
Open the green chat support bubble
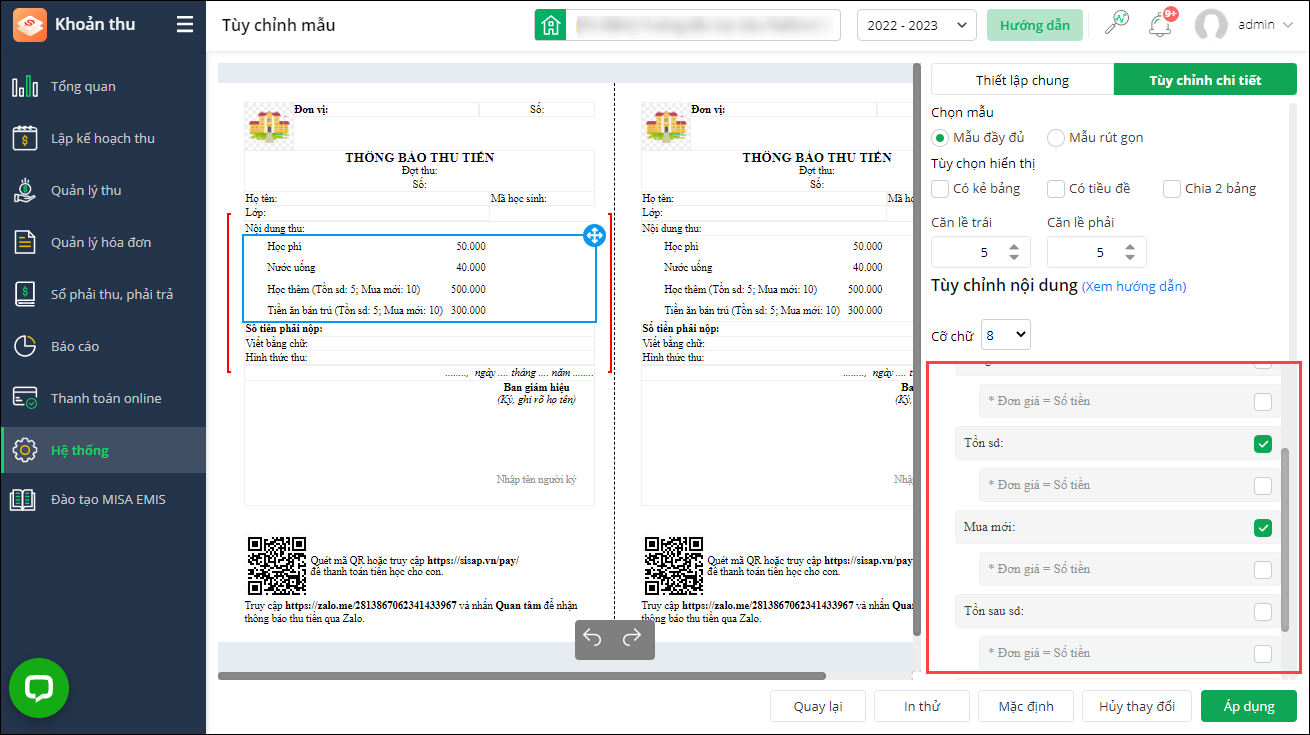pyautogui.click(x=39, y=687)
